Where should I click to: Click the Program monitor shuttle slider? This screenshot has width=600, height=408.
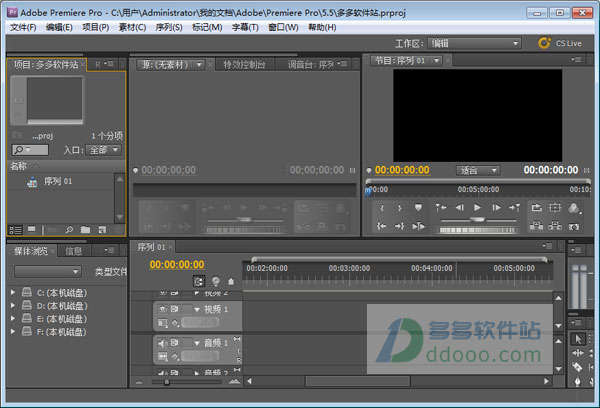pyautogui.click(x=478, y=220)
